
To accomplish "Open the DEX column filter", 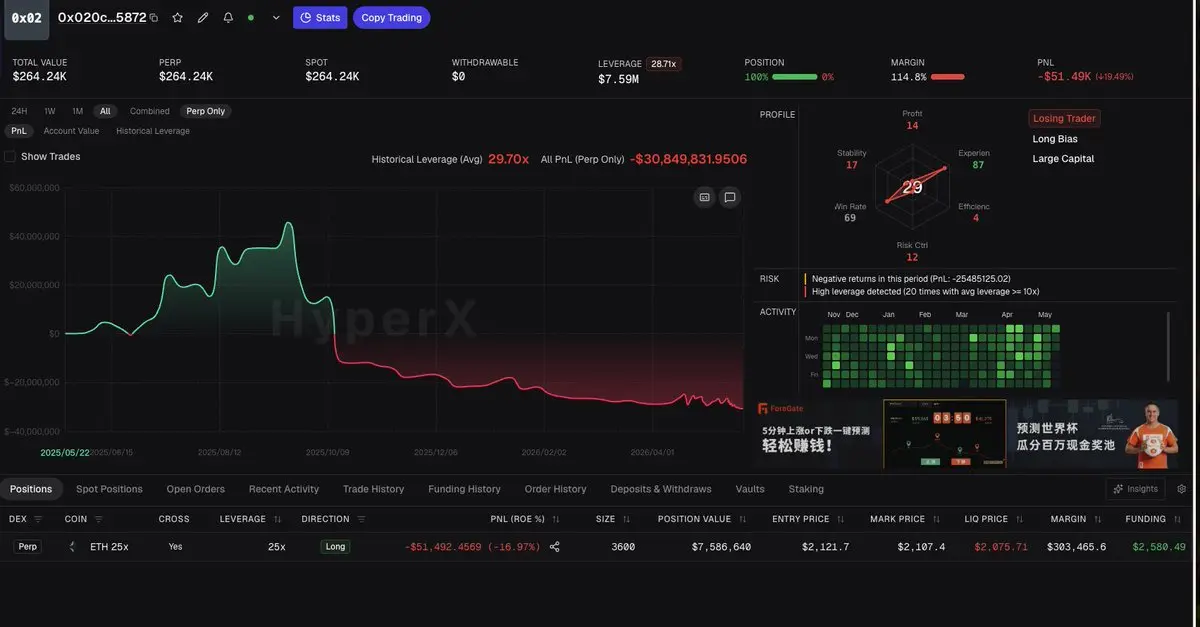I will click(x=38, y=519).
